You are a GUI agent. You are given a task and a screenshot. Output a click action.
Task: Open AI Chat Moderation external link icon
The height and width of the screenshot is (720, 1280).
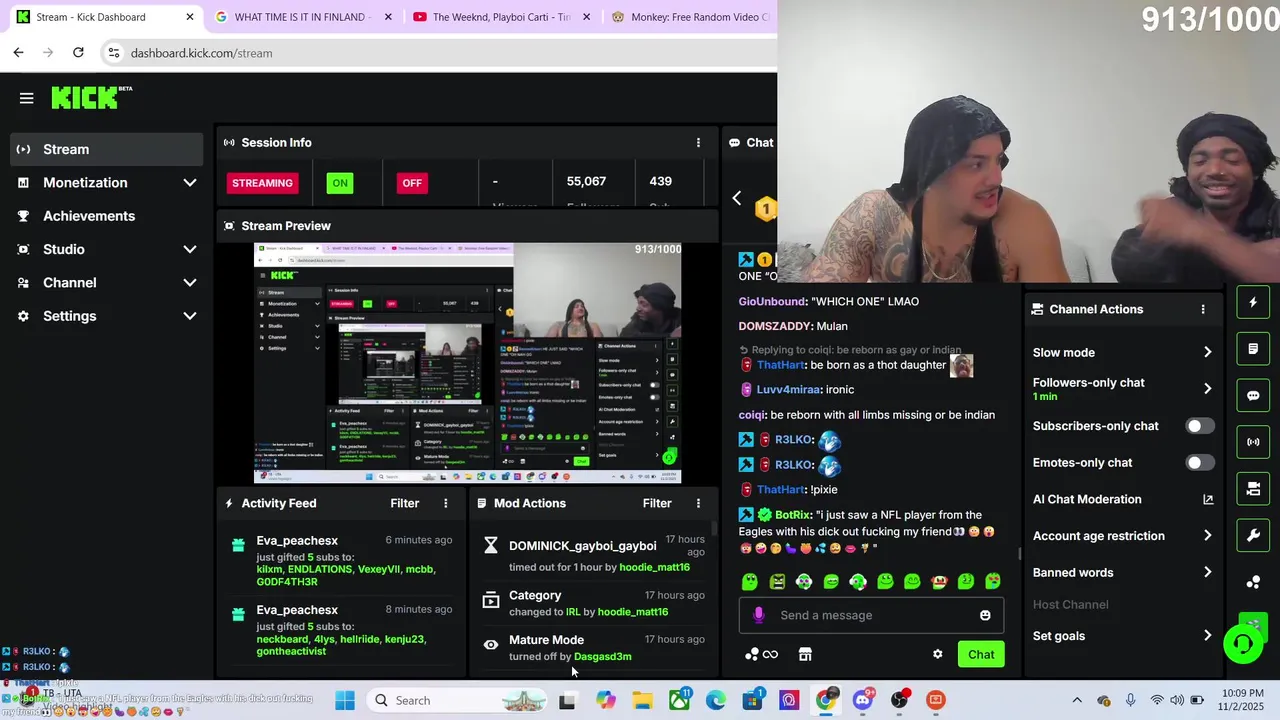pos(1208,499)
